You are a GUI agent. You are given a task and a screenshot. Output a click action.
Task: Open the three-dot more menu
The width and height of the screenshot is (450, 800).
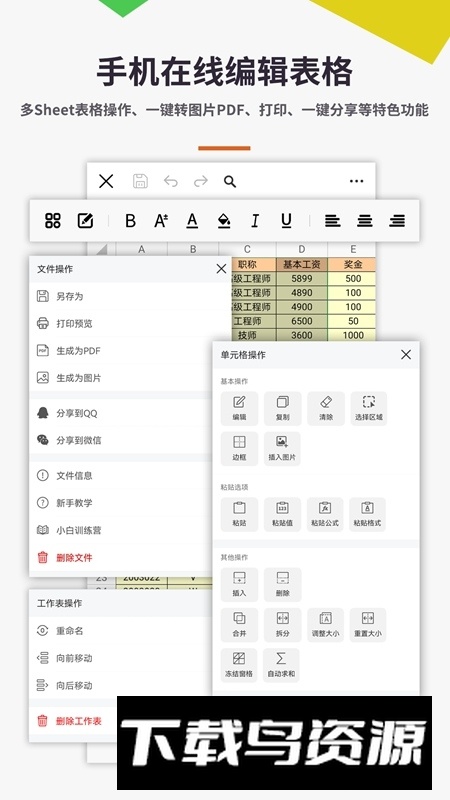[357, 181]
